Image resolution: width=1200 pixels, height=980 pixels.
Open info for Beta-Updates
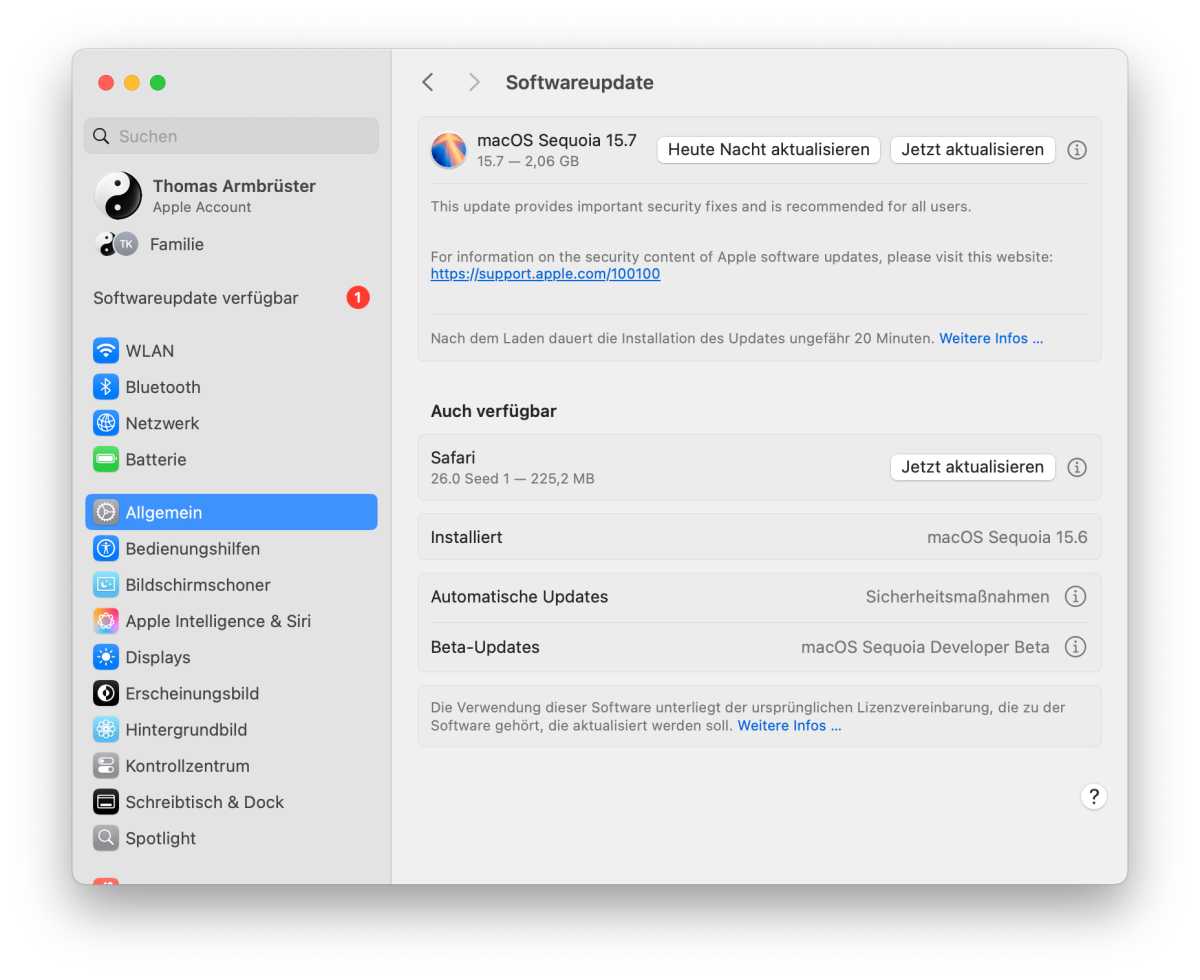click(x=1075, y=647)
